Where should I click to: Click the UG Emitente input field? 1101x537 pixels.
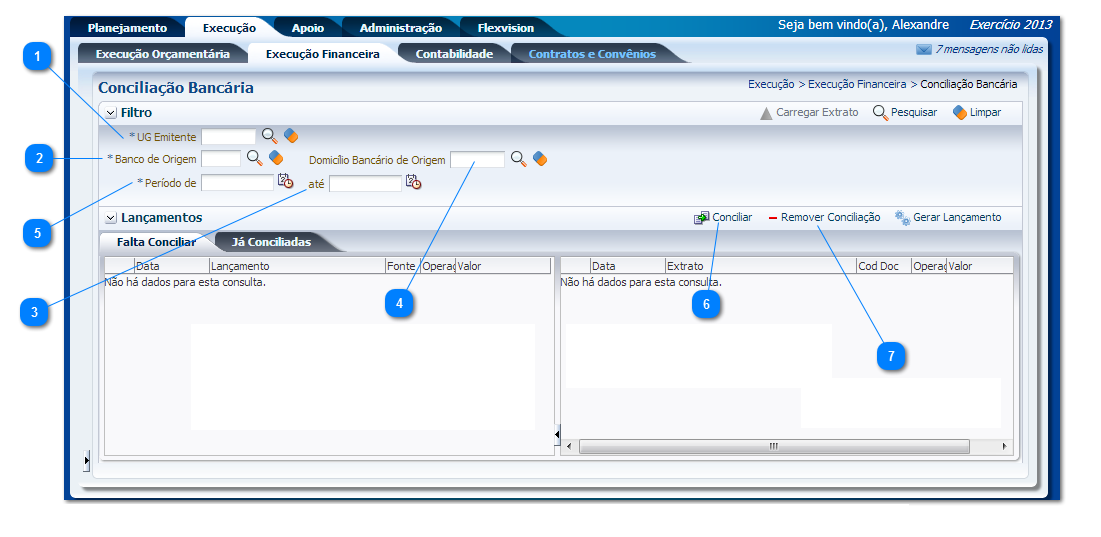pyautogui.click(x=229, y=136)
